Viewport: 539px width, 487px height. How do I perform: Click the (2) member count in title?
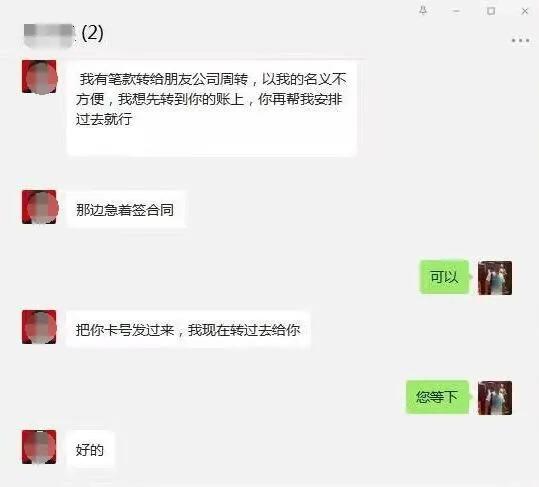point(92,33)
